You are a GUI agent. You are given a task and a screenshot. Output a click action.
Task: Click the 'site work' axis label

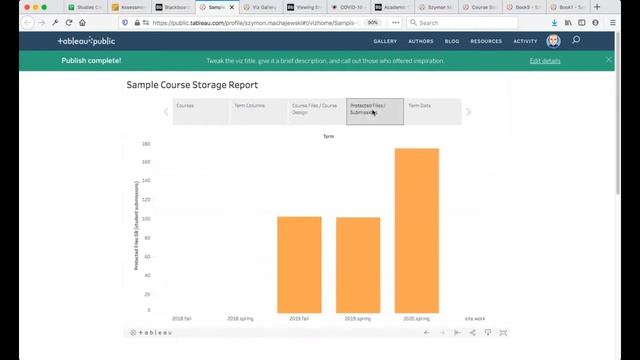tap(475, 318)
